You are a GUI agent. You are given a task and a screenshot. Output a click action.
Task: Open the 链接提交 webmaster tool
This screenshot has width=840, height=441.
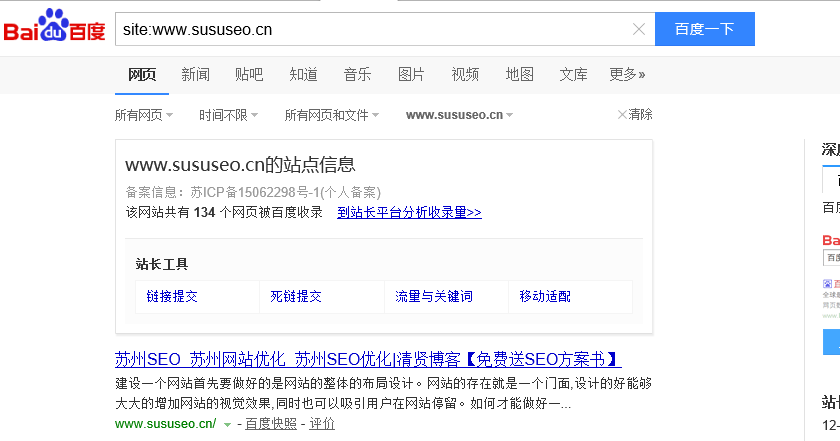[x=172, y=296]
